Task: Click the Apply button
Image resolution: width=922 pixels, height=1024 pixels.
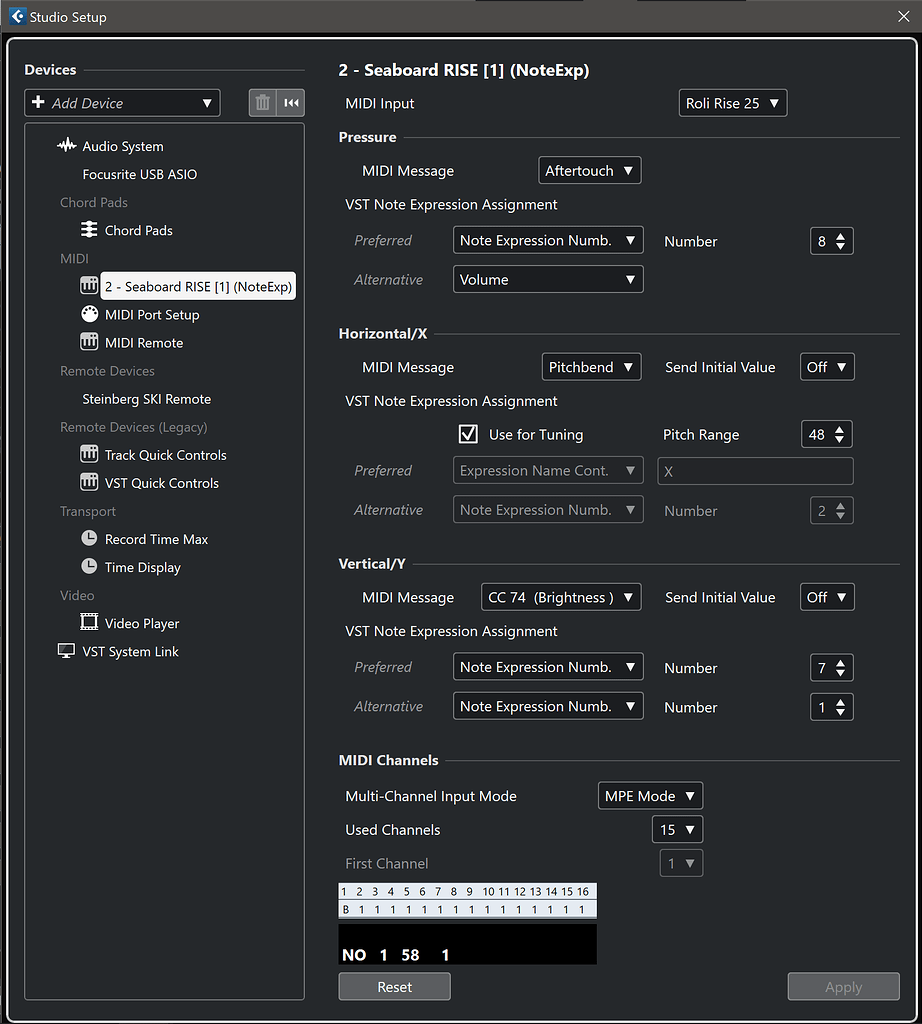Action: click(x=843, y=986)
